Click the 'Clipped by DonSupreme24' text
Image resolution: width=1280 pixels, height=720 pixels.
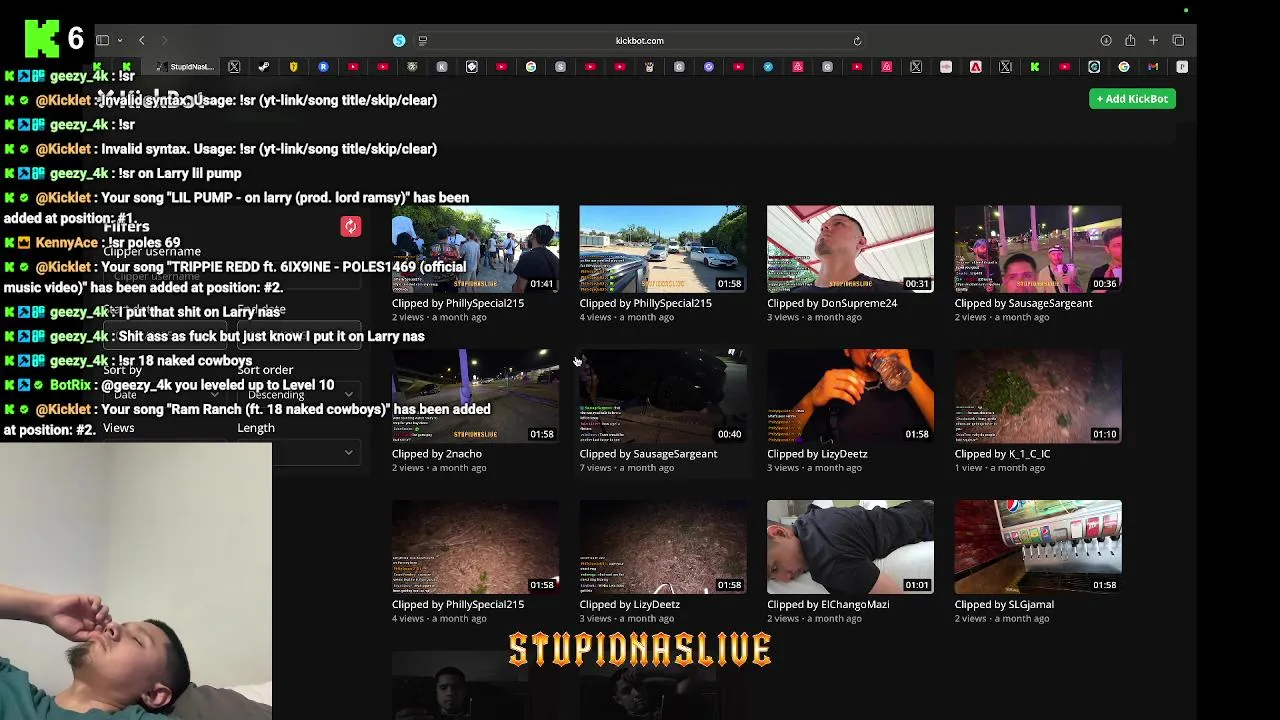pos(832,303)
